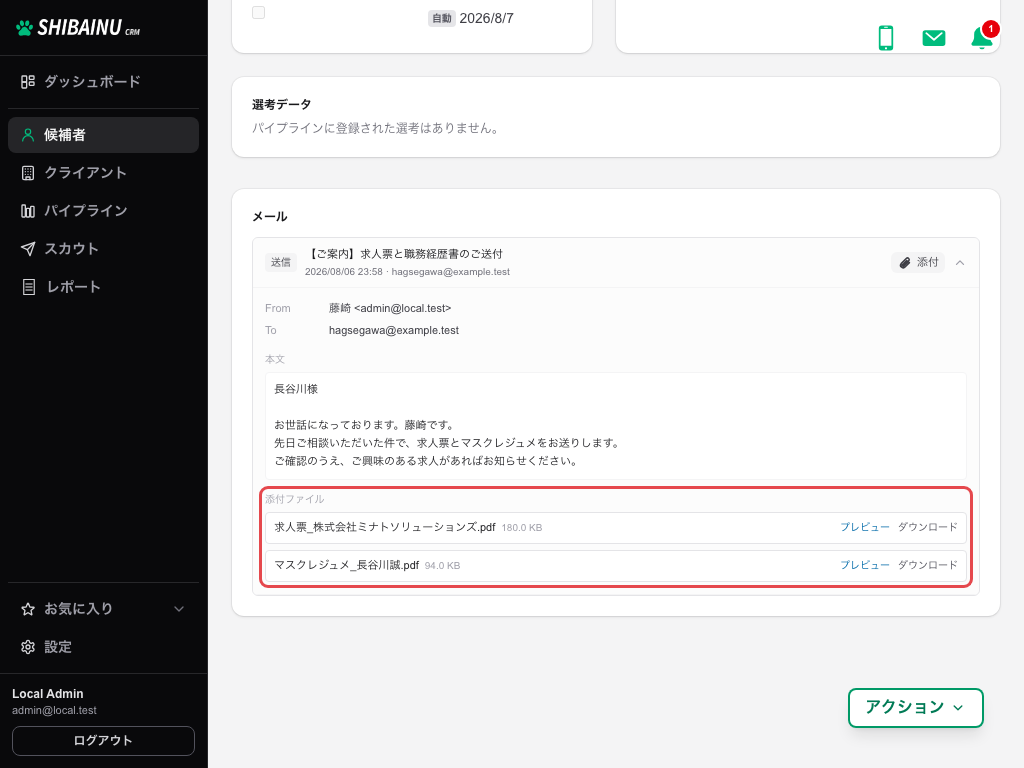Go to クライアント menu item

tap(103, 173)
